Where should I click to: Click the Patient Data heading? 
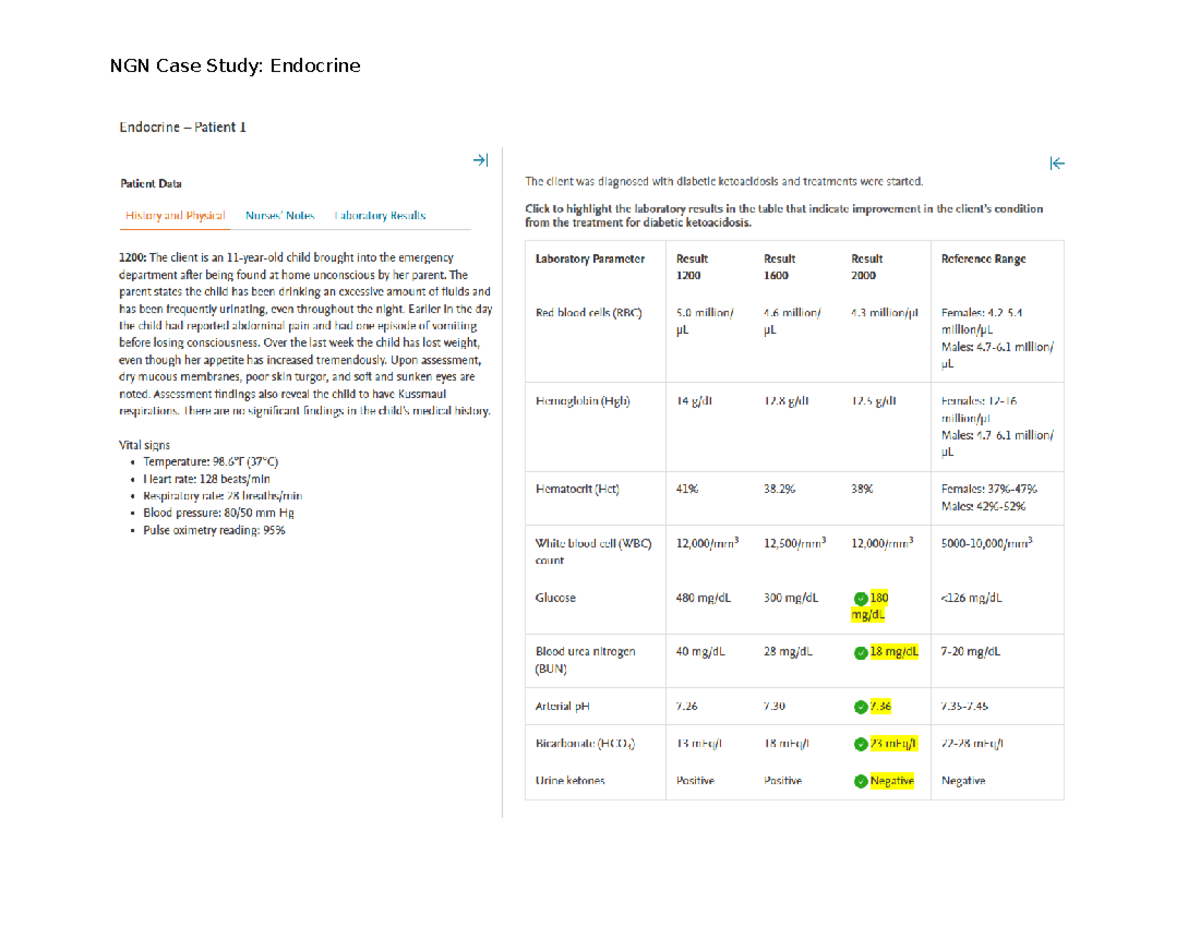pyautogui.click(x=151, y=184)
